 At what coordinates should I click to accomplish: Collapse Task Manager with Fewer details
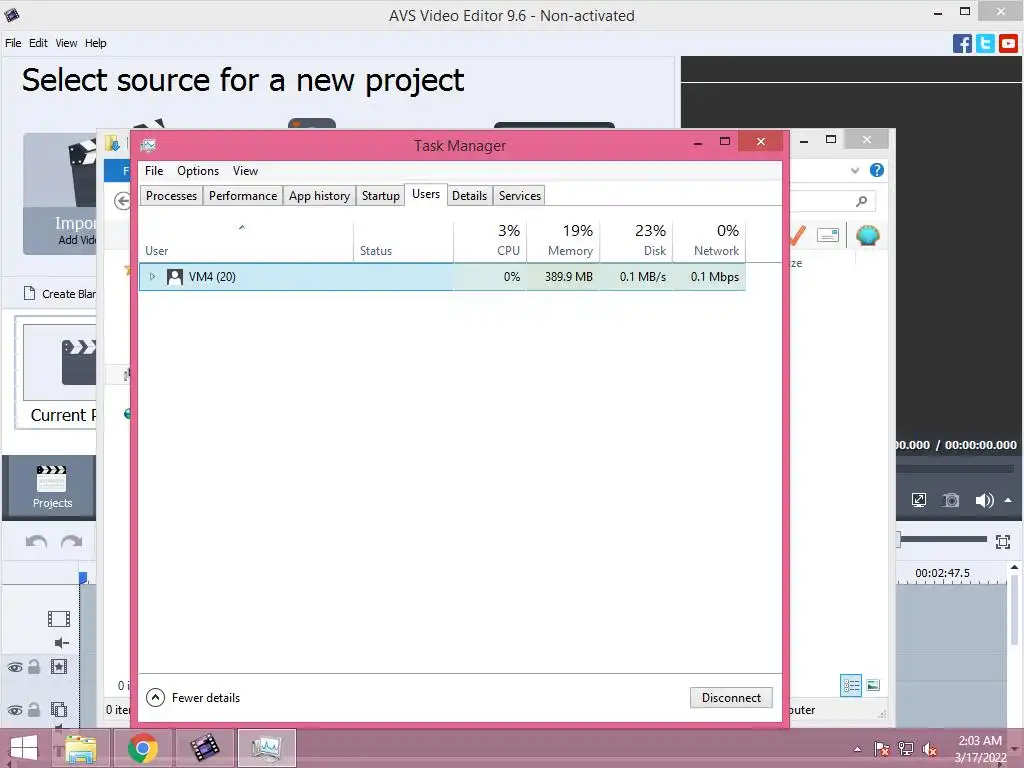(x=193, y=697)
